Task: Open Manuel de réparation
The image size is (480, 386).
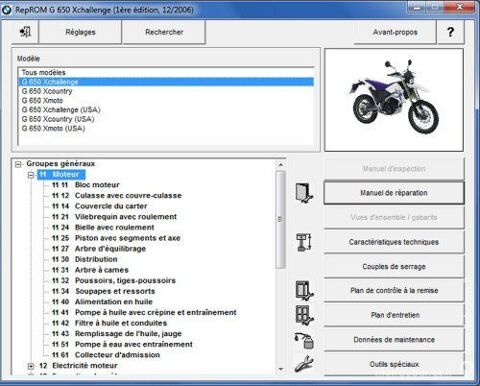Action: (x=394, y=193)
